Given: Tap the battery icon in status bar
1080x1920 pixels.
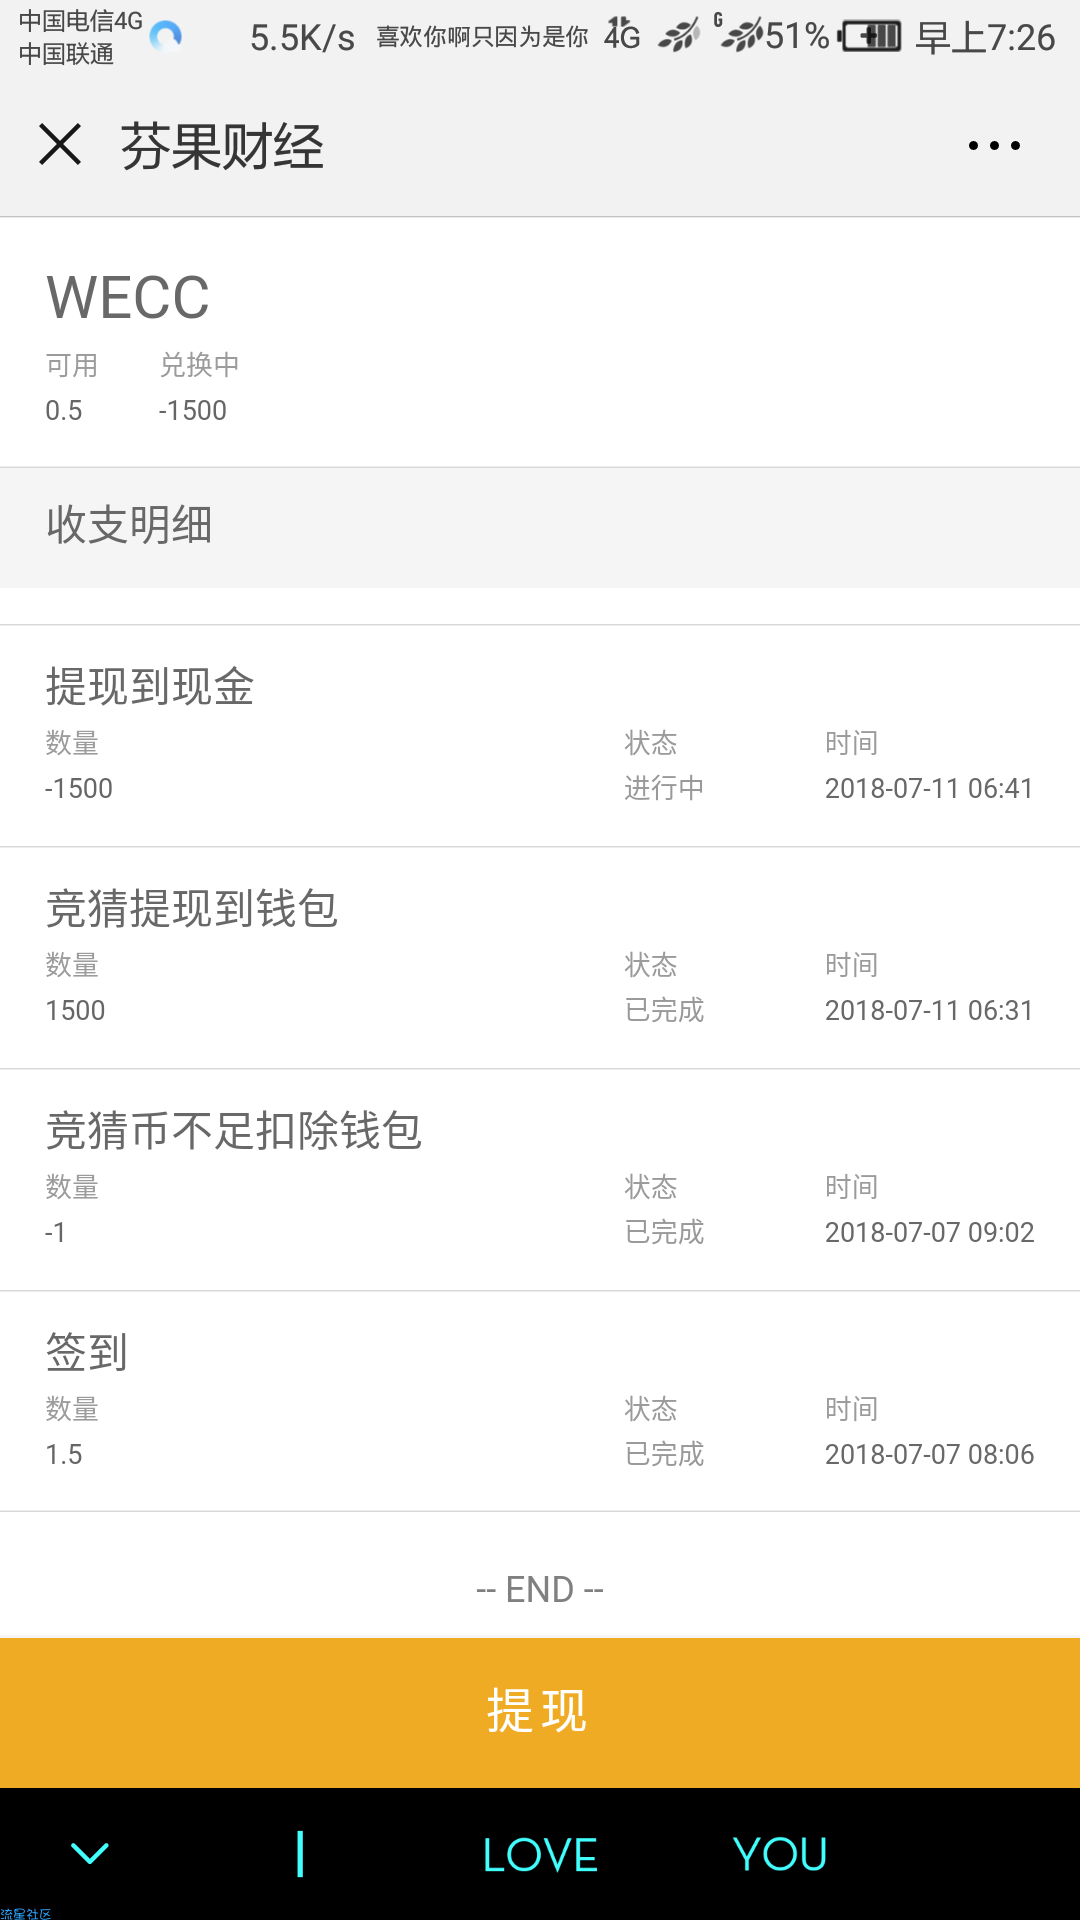Looking at the screenshot, I should pos(869,37).
